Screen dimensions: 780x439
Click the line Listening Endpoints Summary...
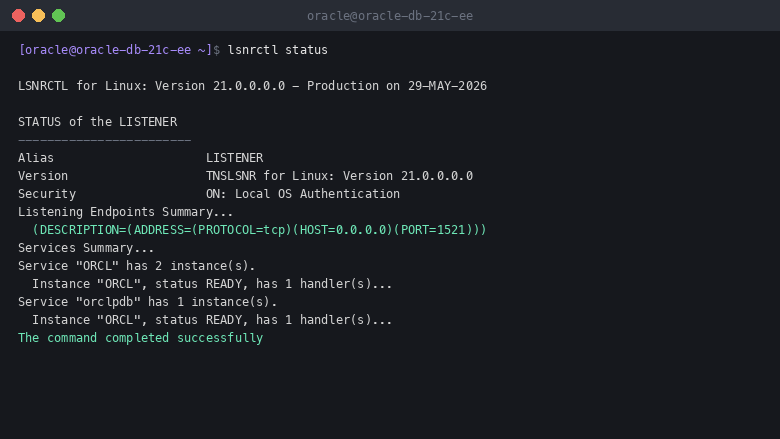click(125, 212)
